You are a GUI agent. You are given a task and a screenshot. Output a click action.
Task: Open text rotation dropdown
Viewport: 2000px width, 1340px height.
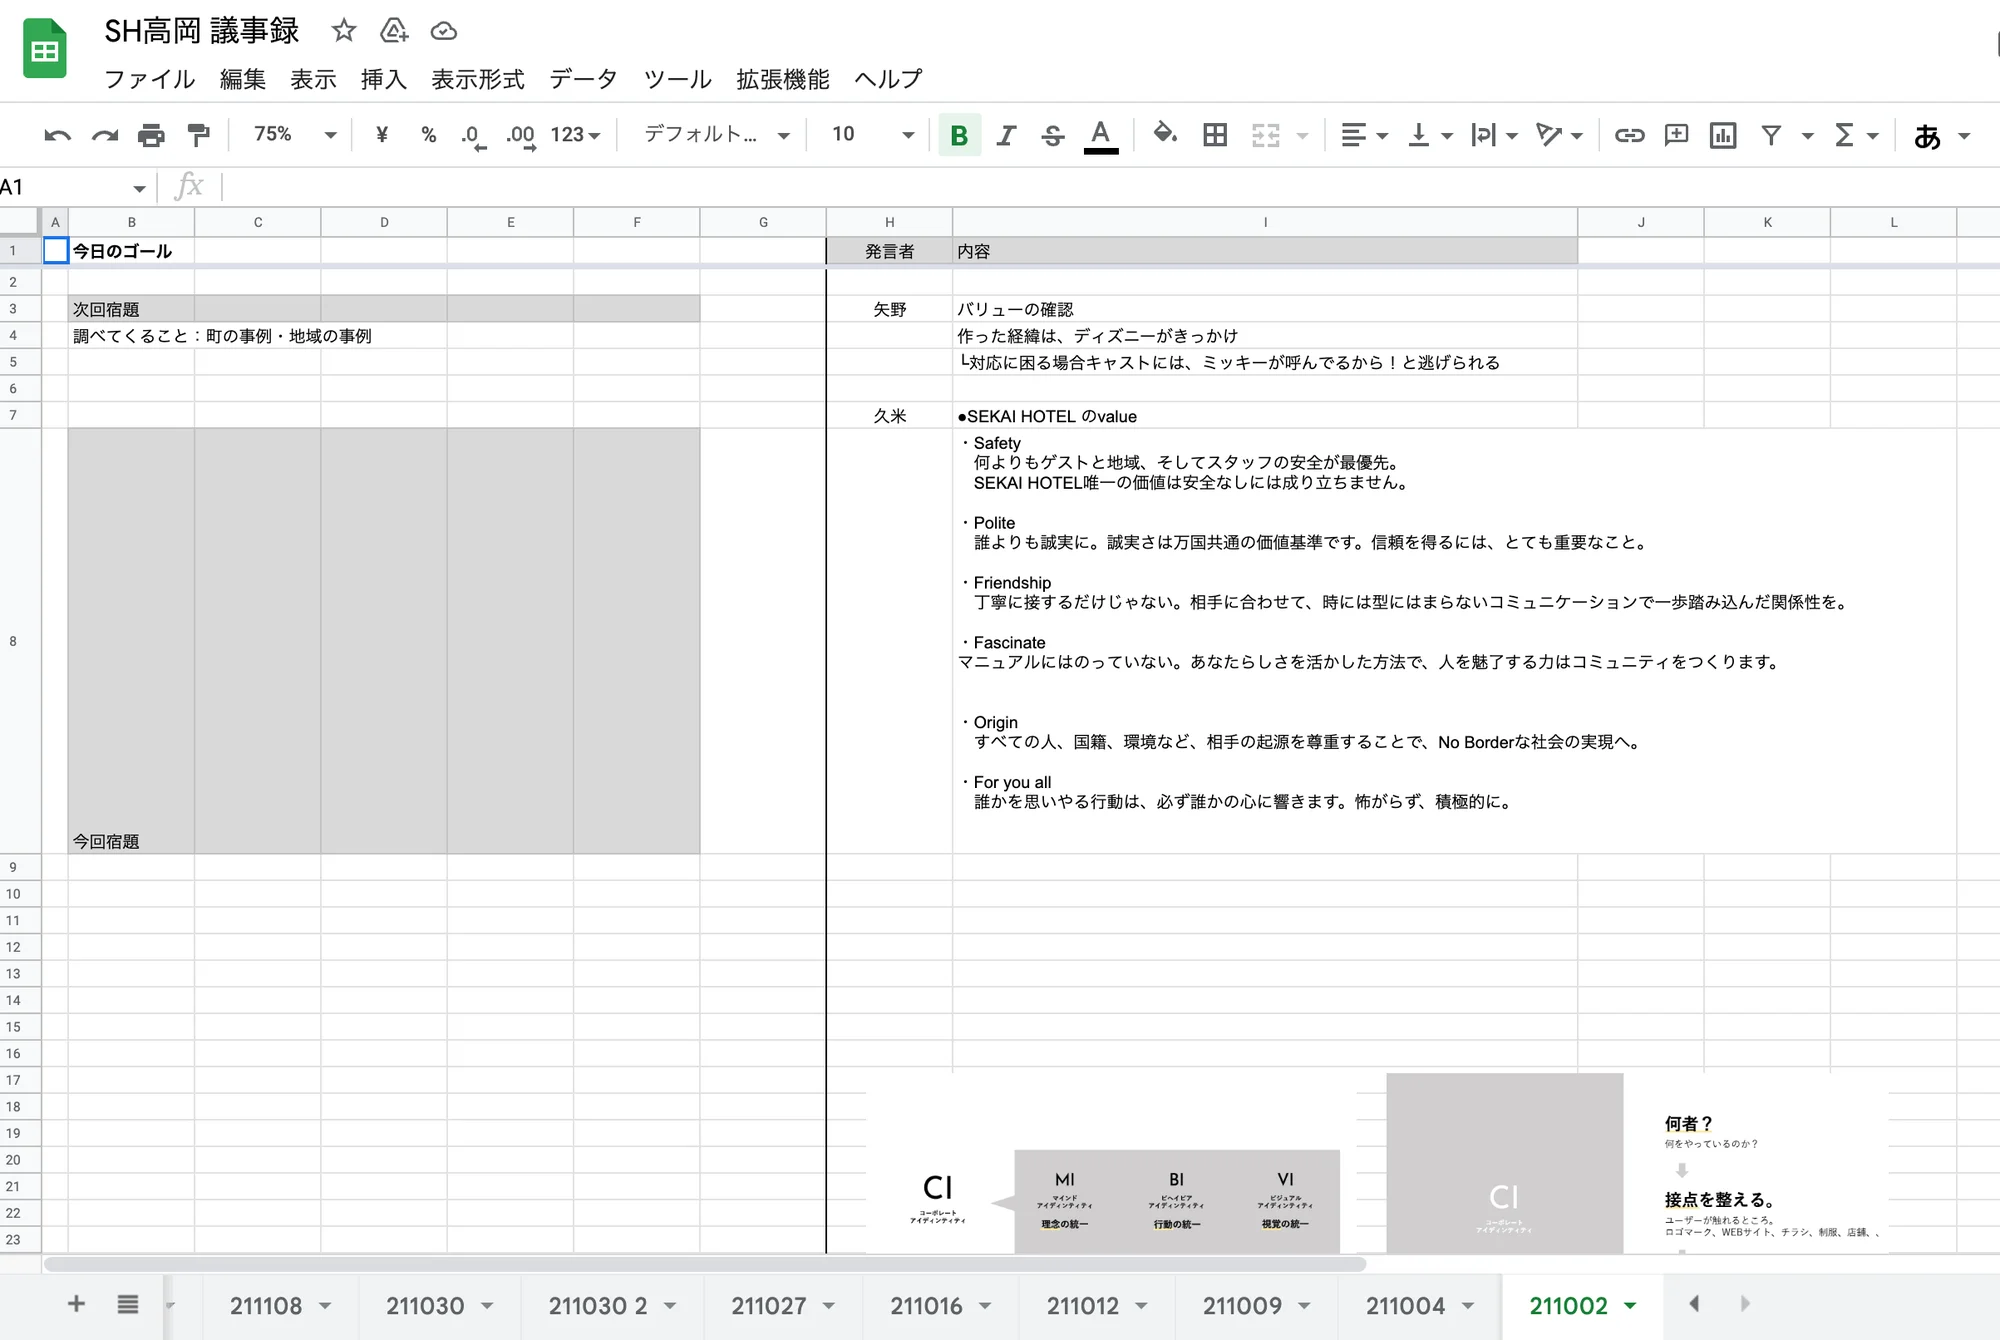coord(1559,135)
